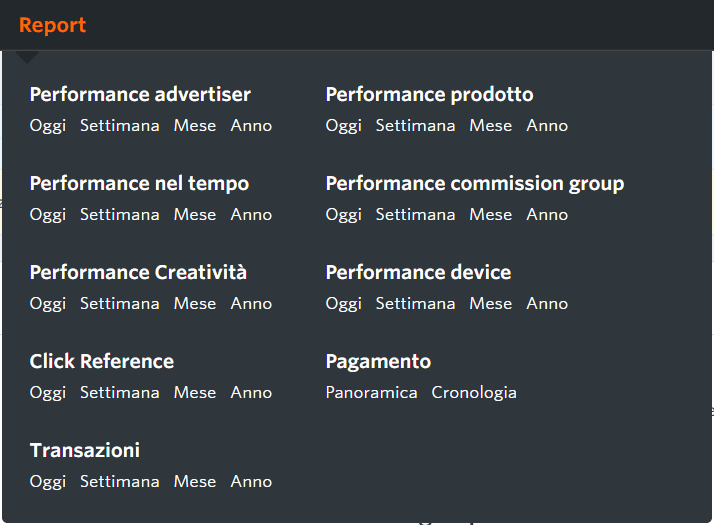Open Performance nel tempo report
This screenshot has width=714, height=525.
139,184
